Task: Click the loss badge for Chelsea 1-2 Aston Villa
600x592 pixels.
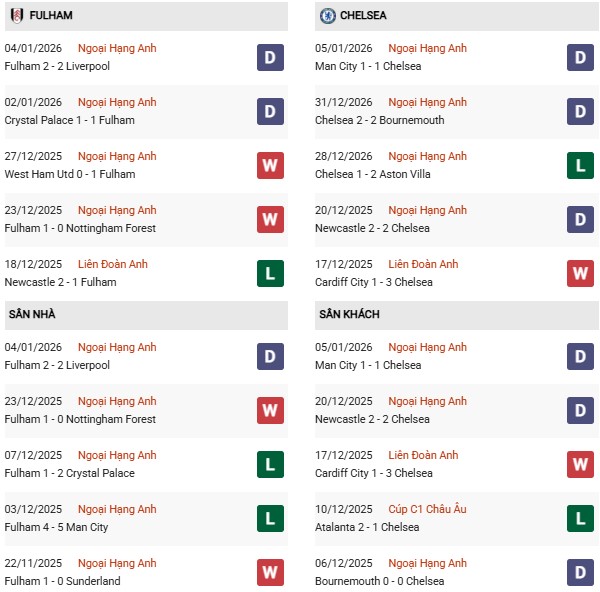Action: coord(581,165)
